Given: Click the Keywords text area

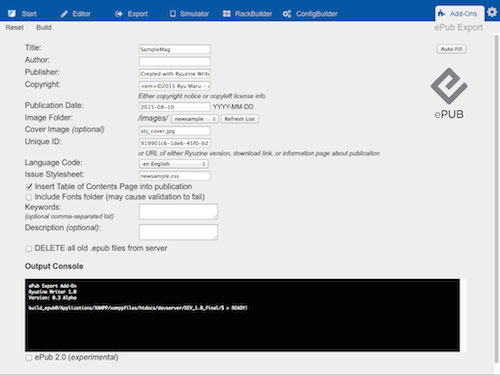Looking at the screenshot, I should tap(178, 212).
